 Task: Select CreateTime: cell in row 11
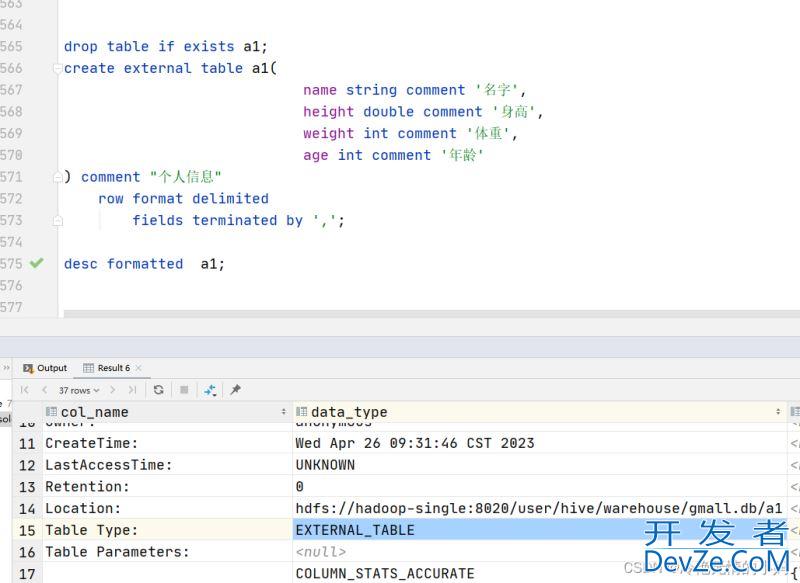(x=167, y=443)
